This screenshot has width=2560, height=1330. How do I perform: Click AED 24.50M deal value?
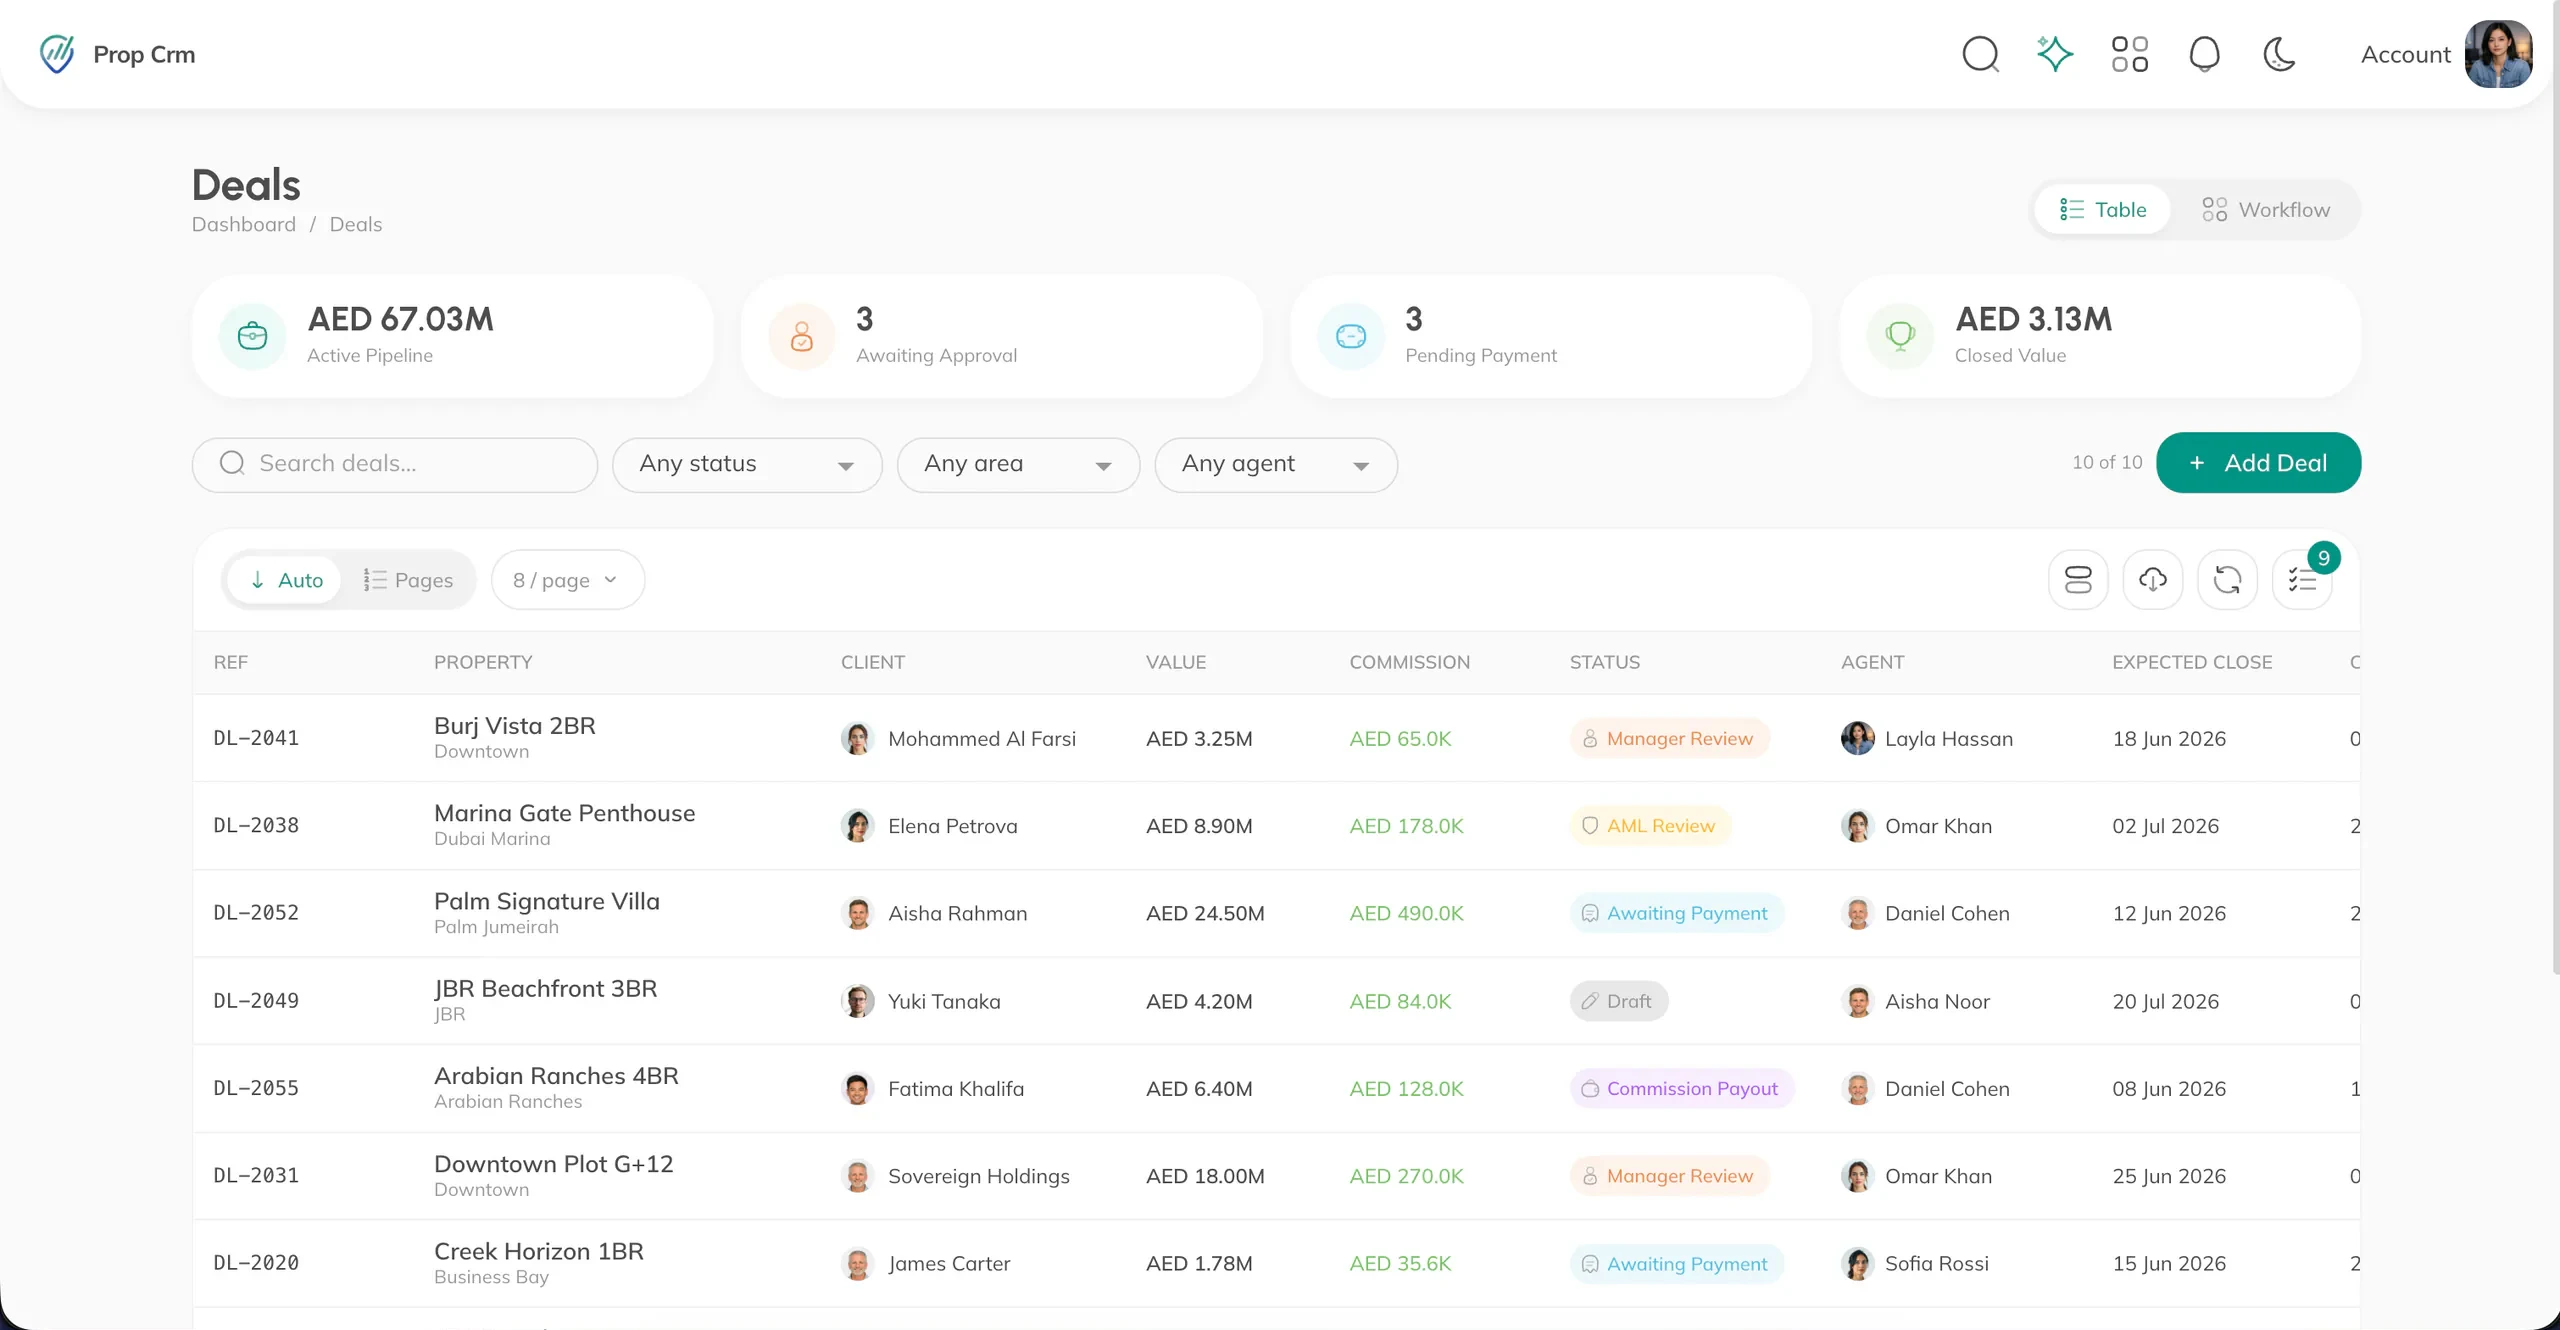click(x=1205, y=913)
